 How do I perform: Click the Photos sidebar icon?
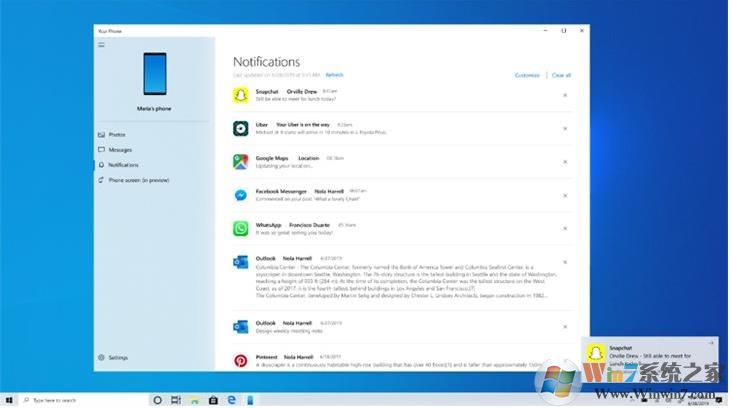point(101,134)
